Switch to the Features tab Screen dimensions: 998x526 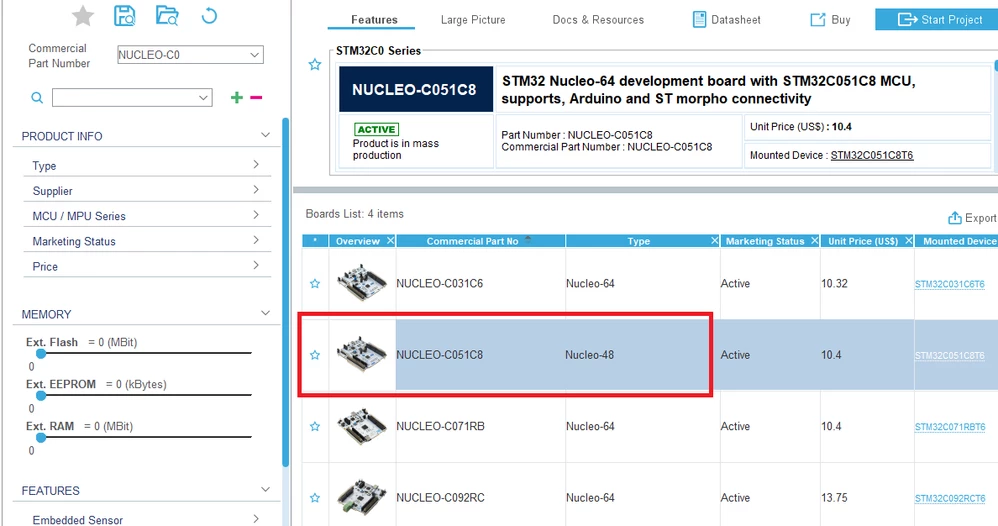click(x=374, y=20)
